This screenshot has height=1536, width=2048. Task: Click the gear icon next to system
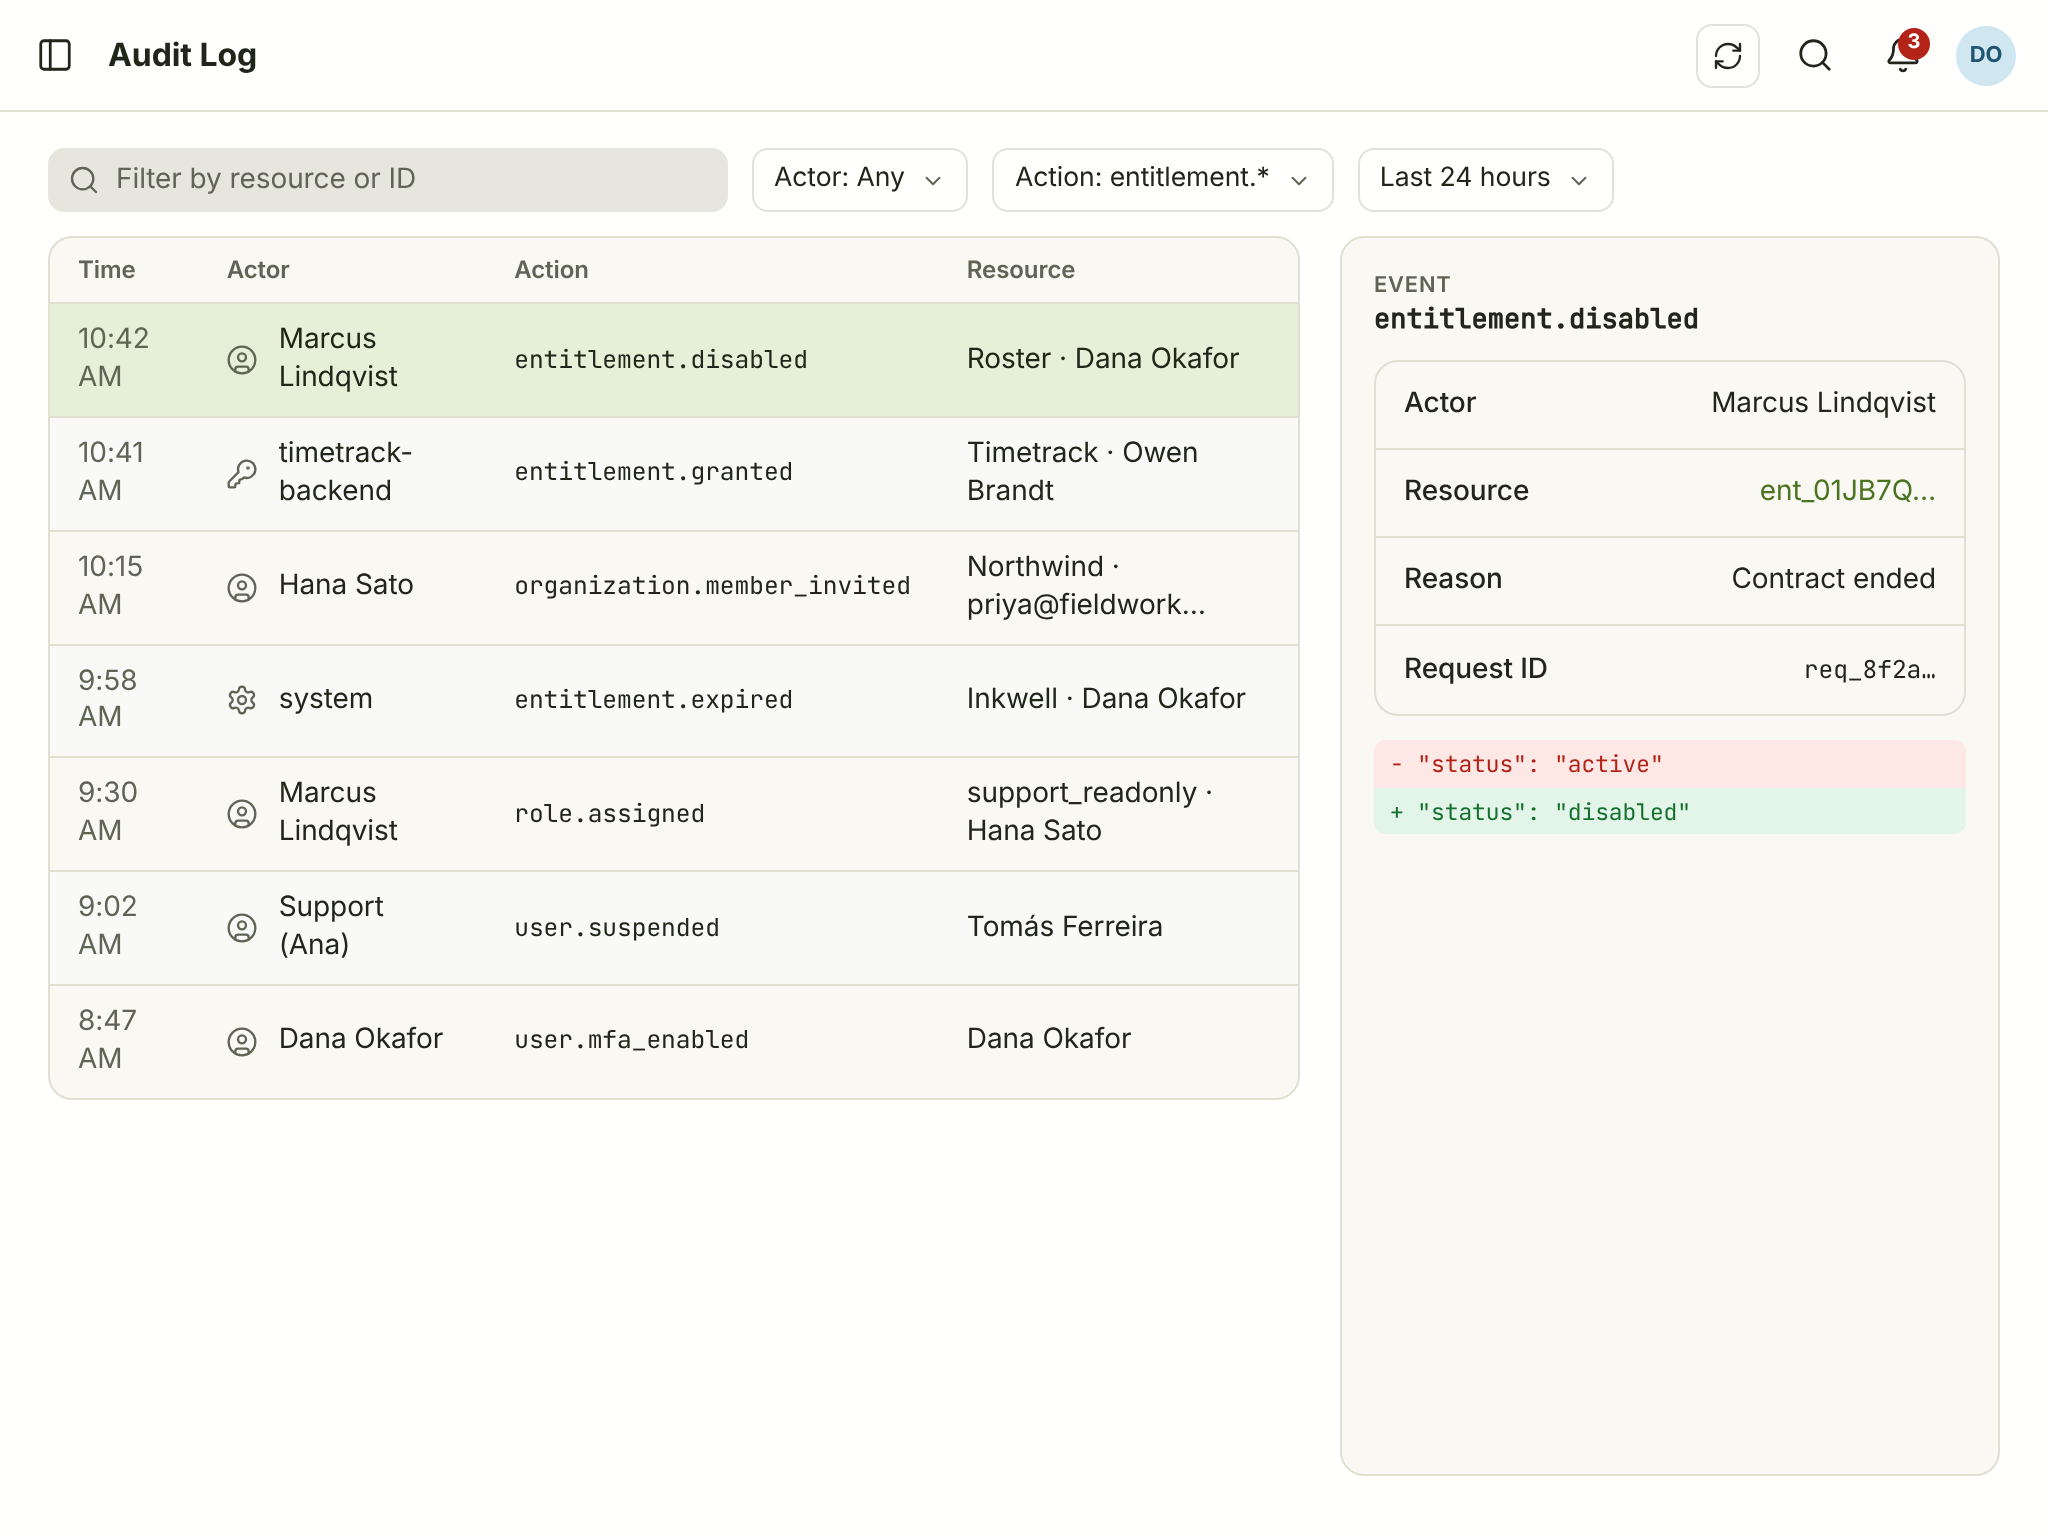click(x=242, y=699)
